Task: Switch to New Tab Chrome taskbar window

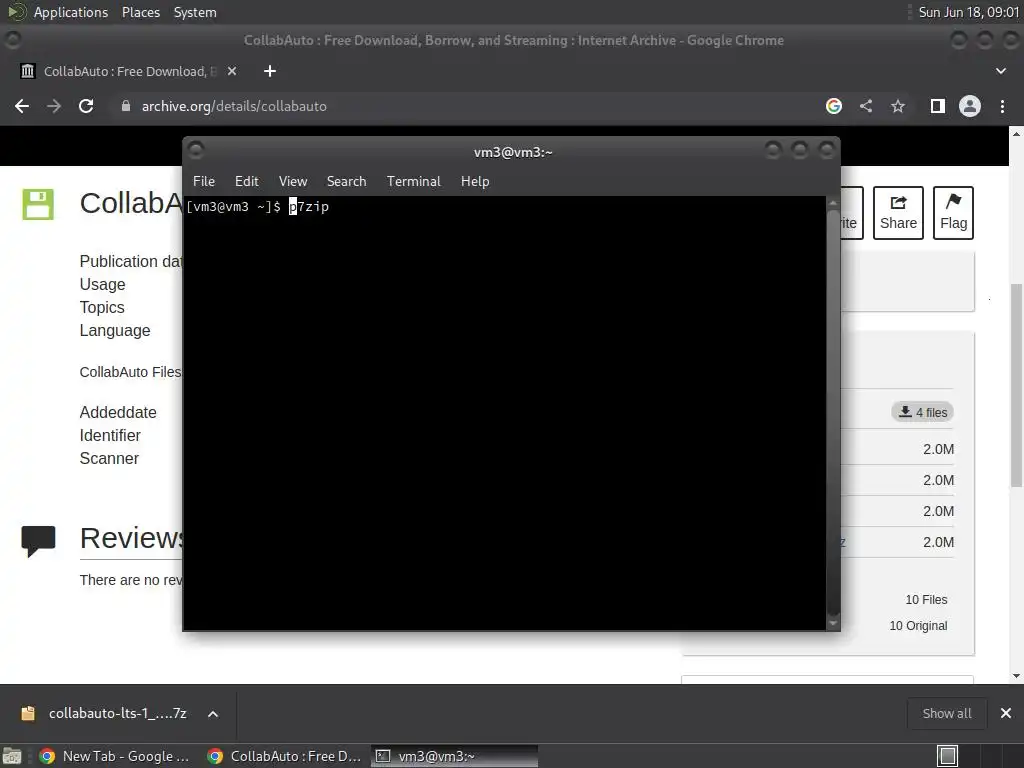Action: point(115,756)
